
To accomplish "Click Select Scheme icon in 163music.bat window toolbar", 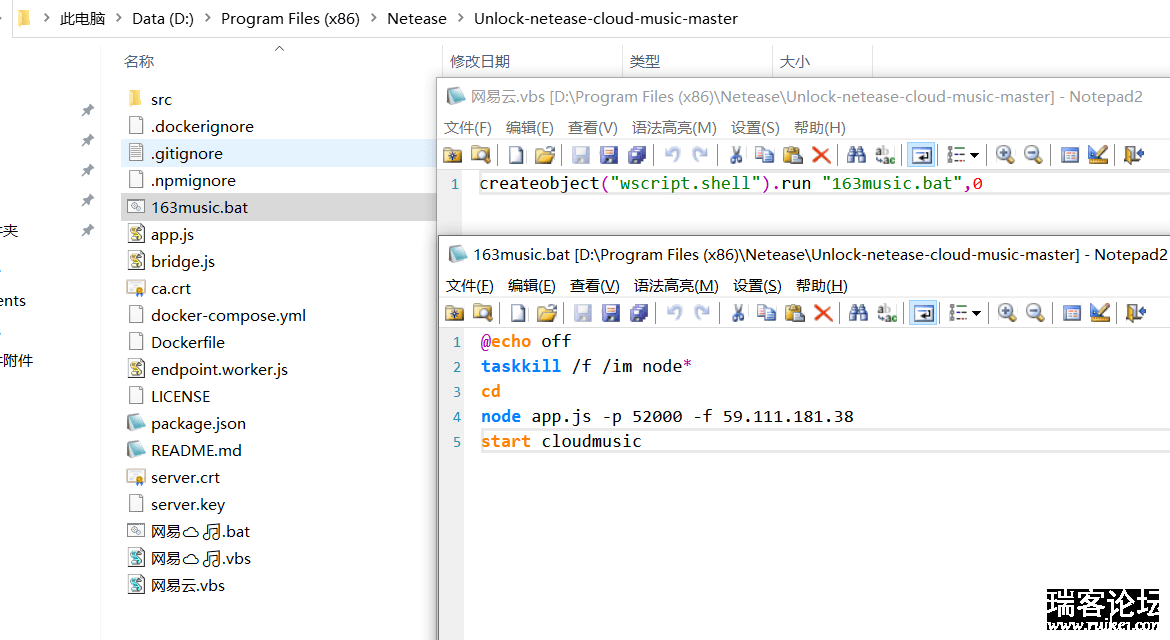I will (x=1072, y=313).
